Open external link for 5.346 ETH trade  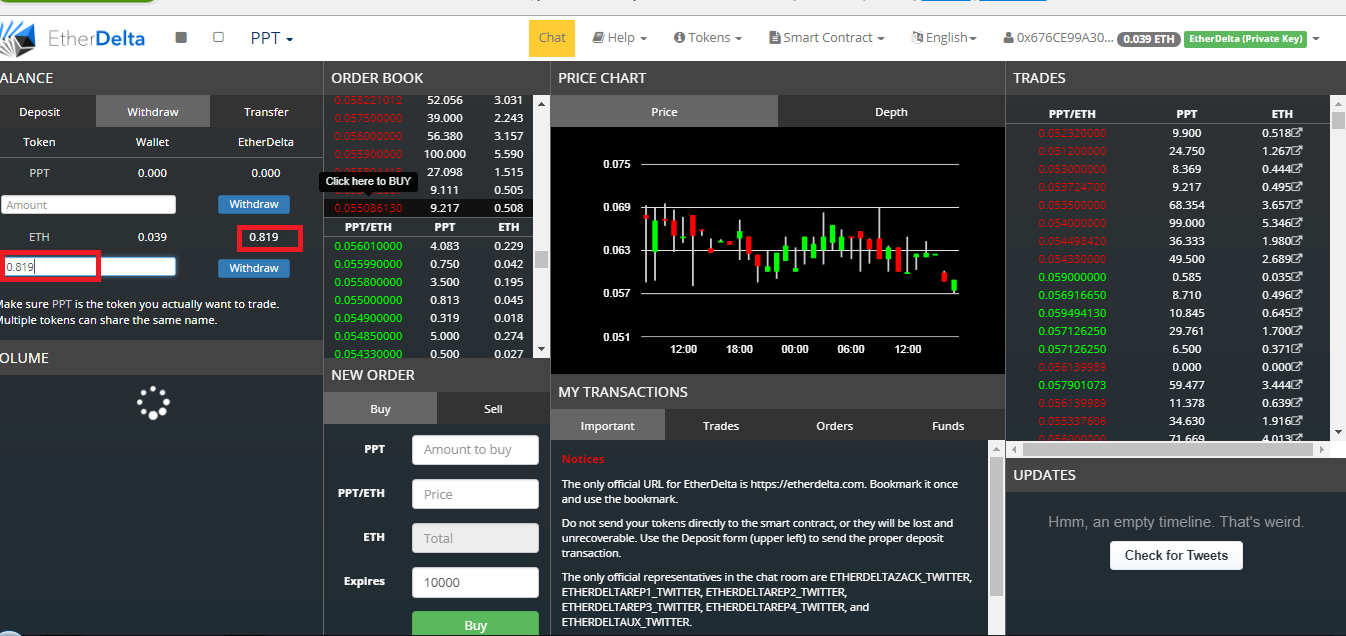coord(1297,223)
